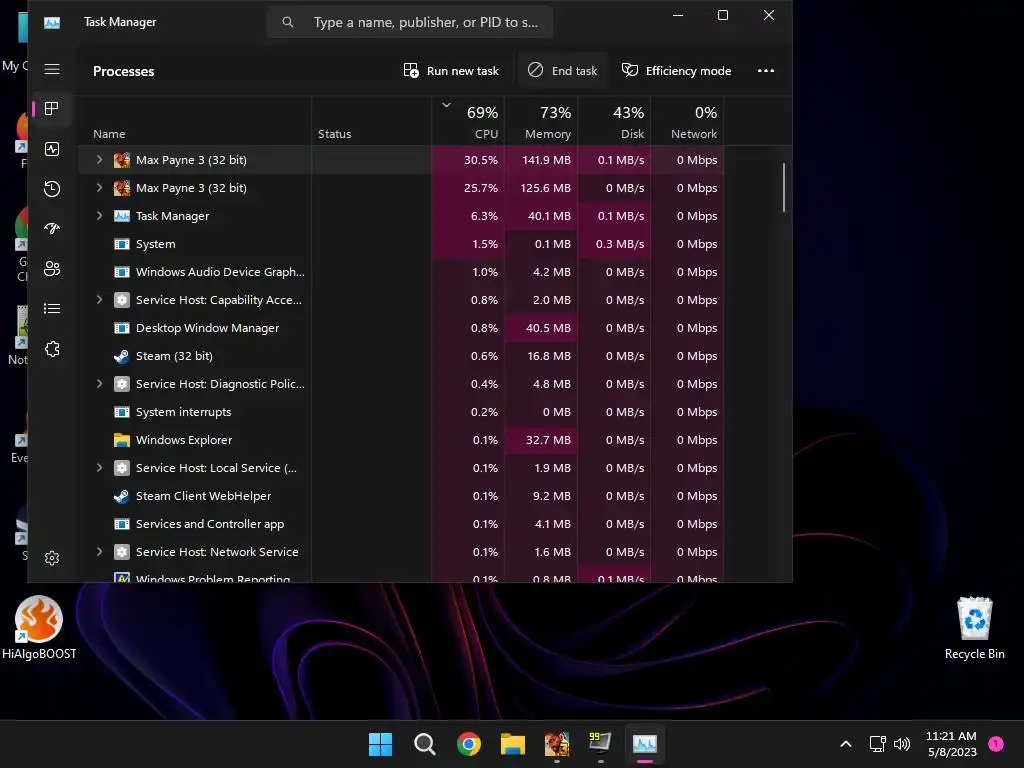Open the Services page icon in sidebar
1024x768 pixels.
(x=52, y=349)
